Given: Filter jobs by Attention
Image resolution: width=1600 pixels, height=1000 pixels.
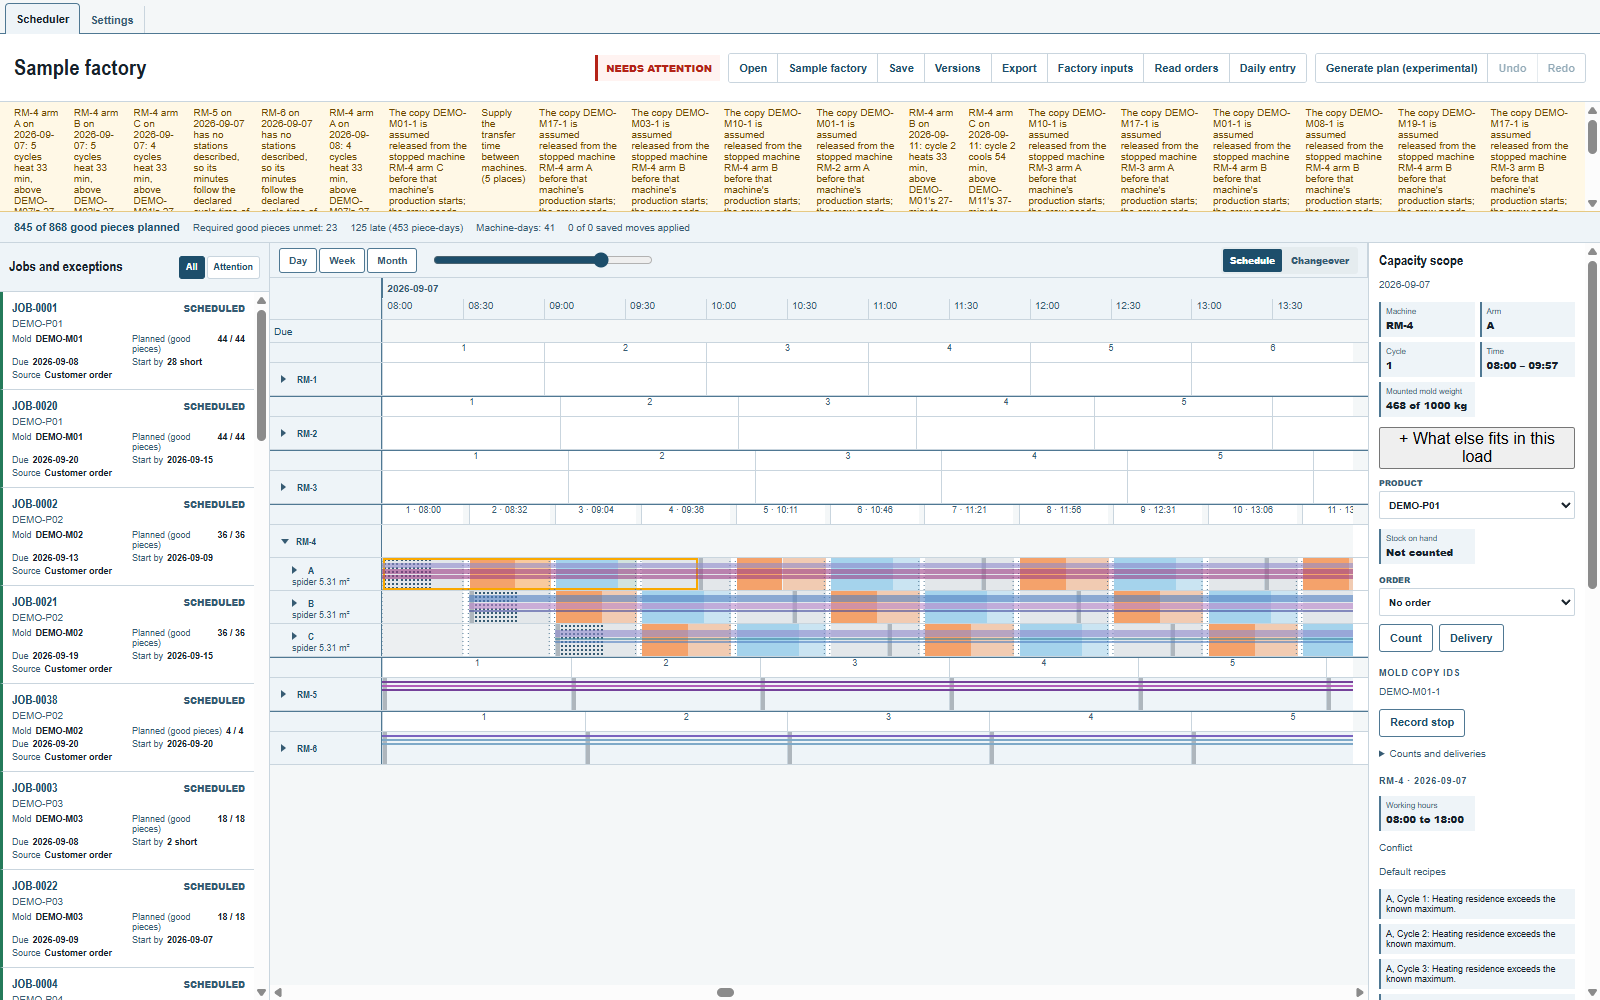Looking at the screenshot, I should coord(233,267).
